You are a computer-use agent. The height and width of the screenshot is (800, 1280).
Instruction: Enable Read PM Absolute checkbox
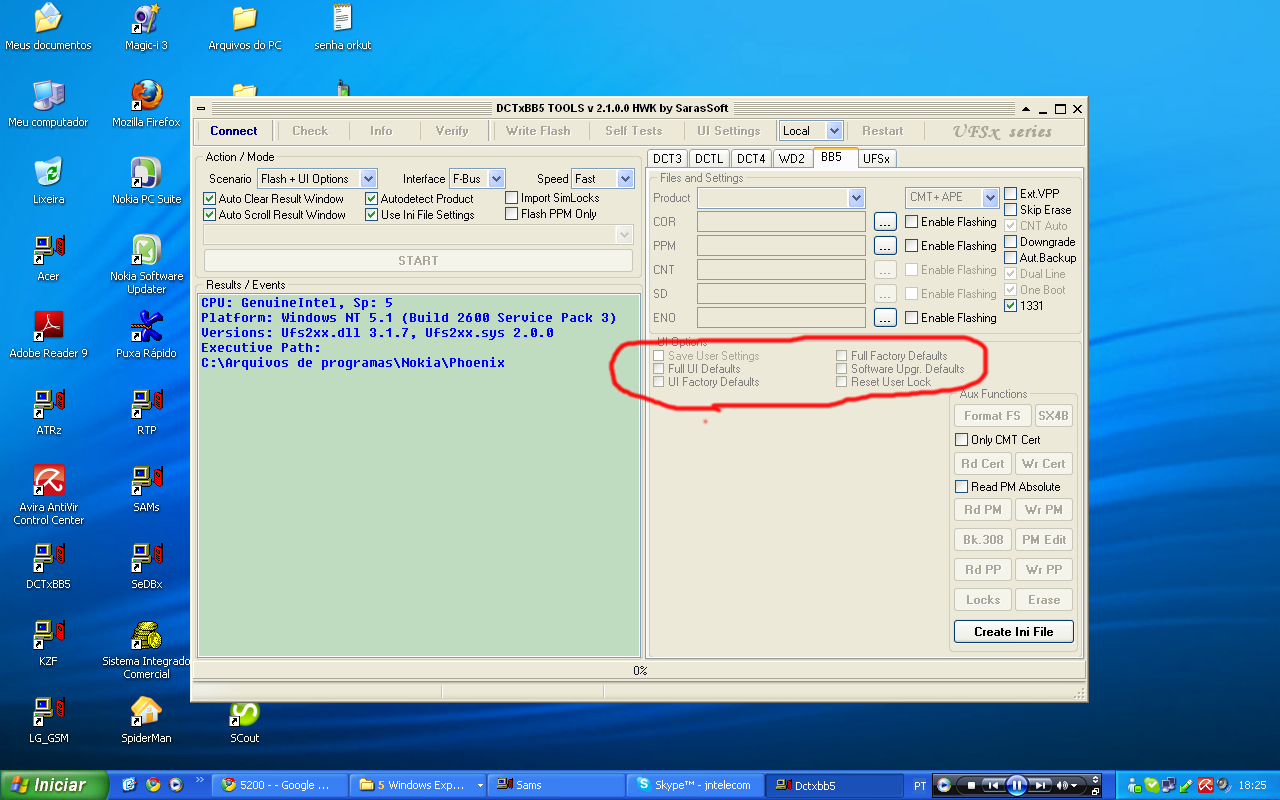(x=962, y=487)
